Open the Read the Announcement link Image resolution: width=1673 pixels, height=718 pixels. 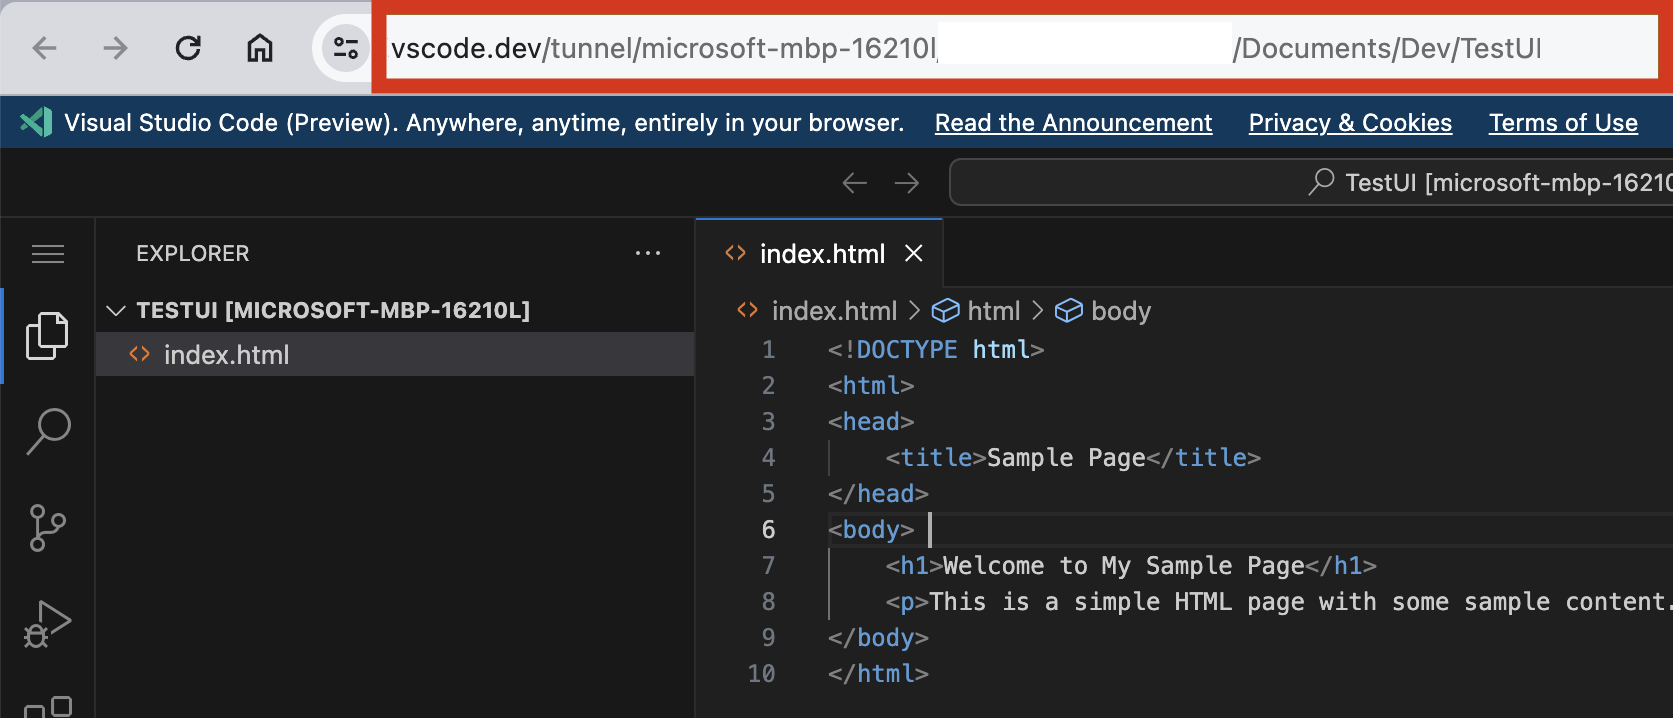tap(1073, 123)
